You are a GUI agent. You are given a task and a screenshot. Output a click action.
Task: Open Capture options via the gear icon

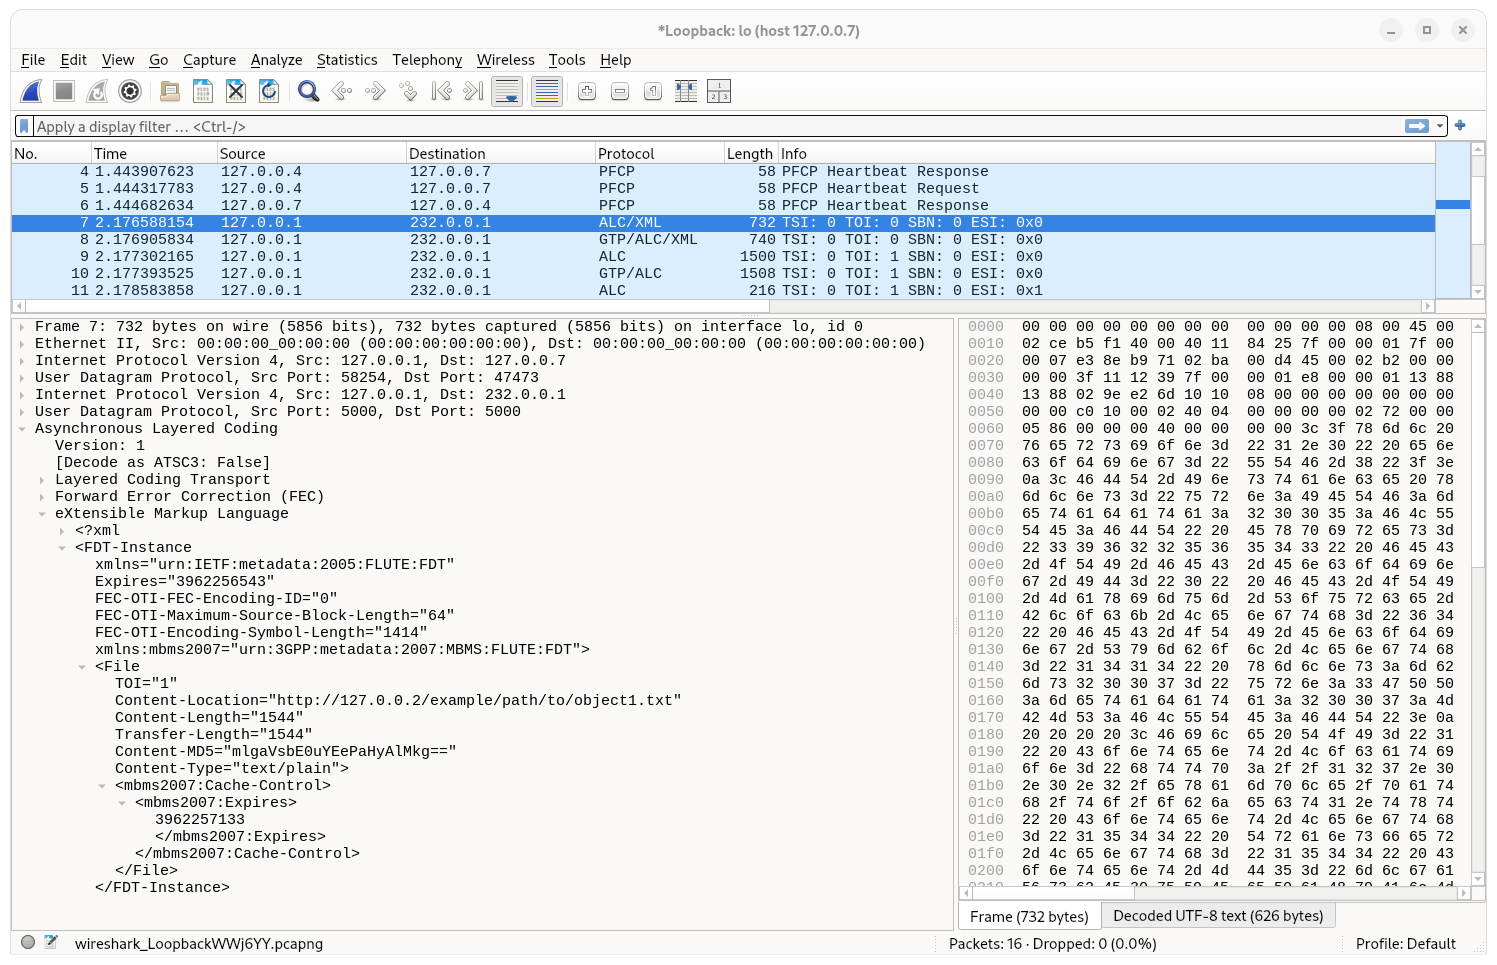tap(130, 91)
